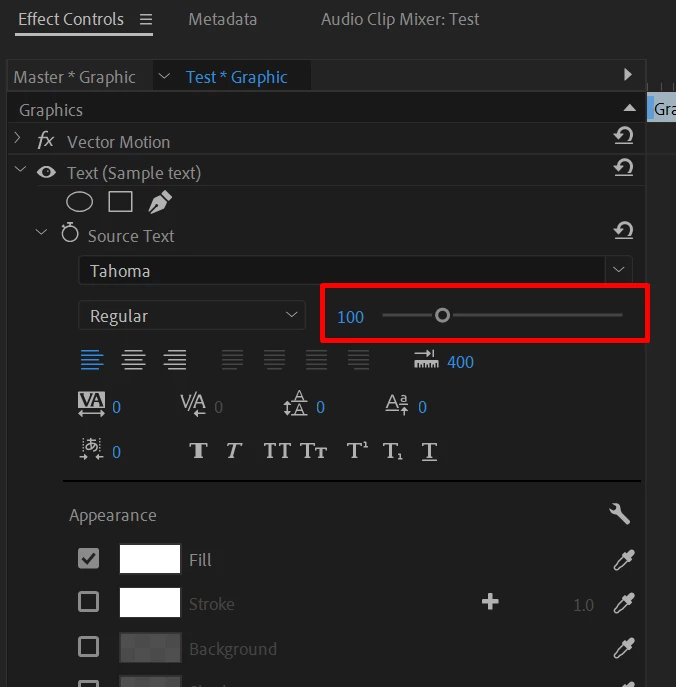This screenshot has height=687, width=676.
Task: Choose justify with last line centered
Action: click(x=274, y=360)
